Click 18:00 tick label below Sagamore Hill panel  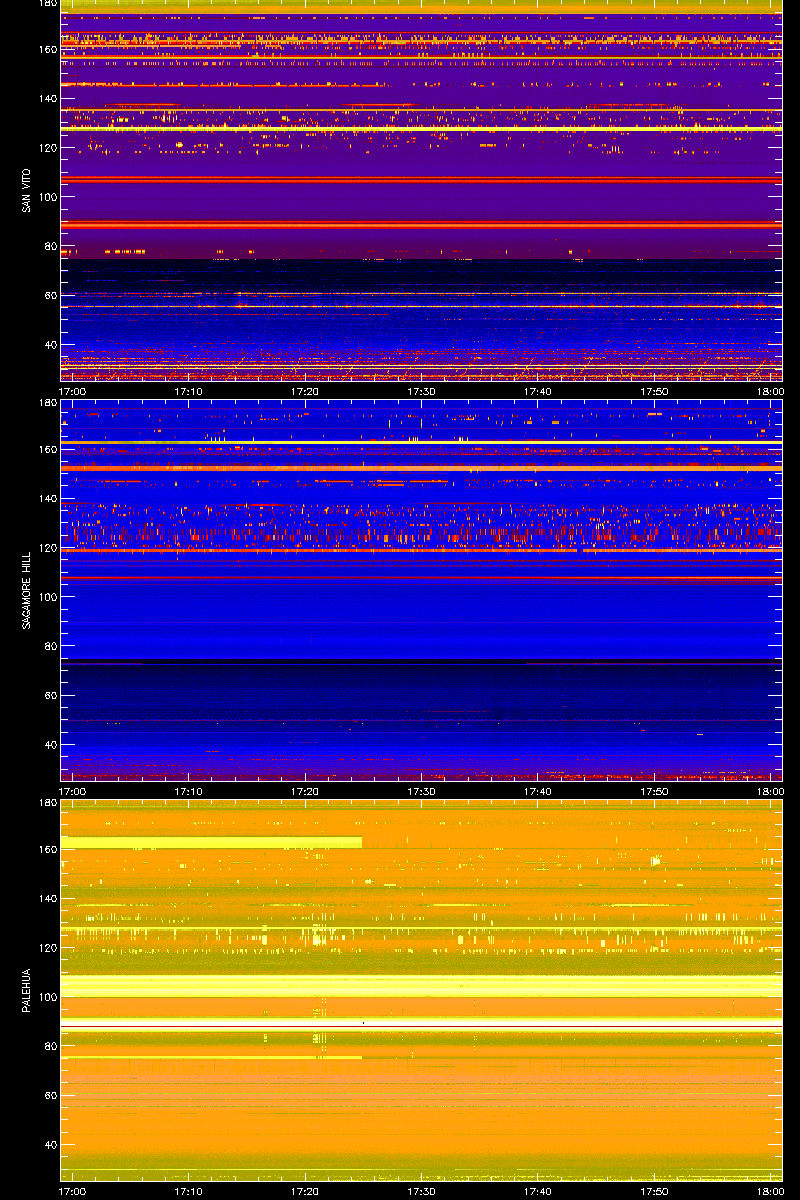(769, 792)
